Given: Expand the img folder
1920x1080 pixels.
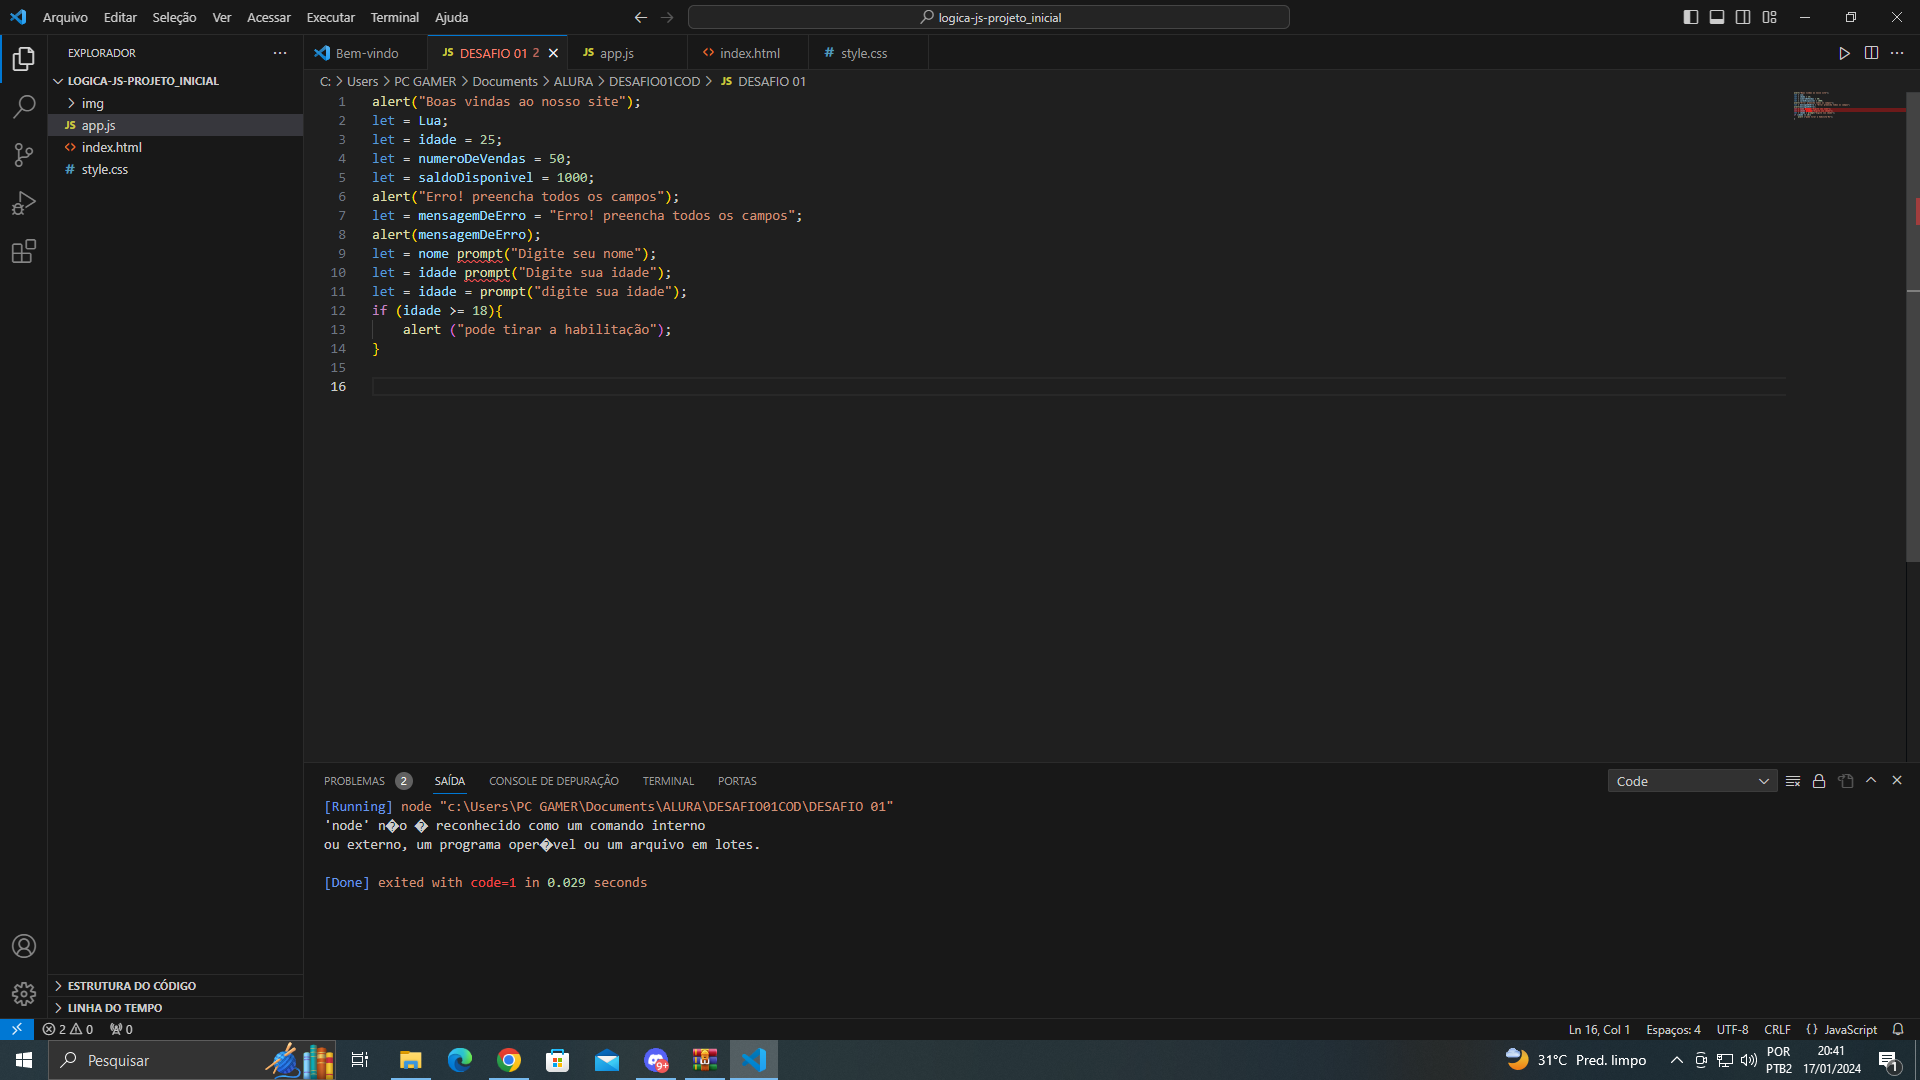Looking at the screenshot, I should click(175, 103).
